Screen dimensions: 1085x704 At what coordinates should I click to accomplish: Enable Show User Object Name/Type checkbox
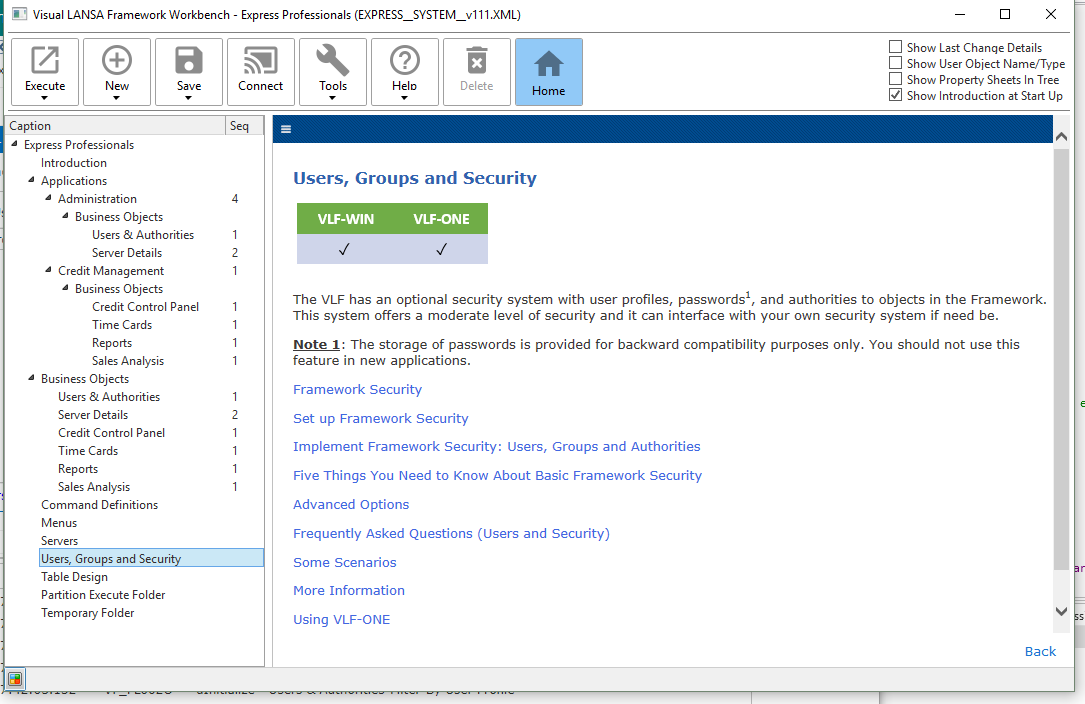895,63
